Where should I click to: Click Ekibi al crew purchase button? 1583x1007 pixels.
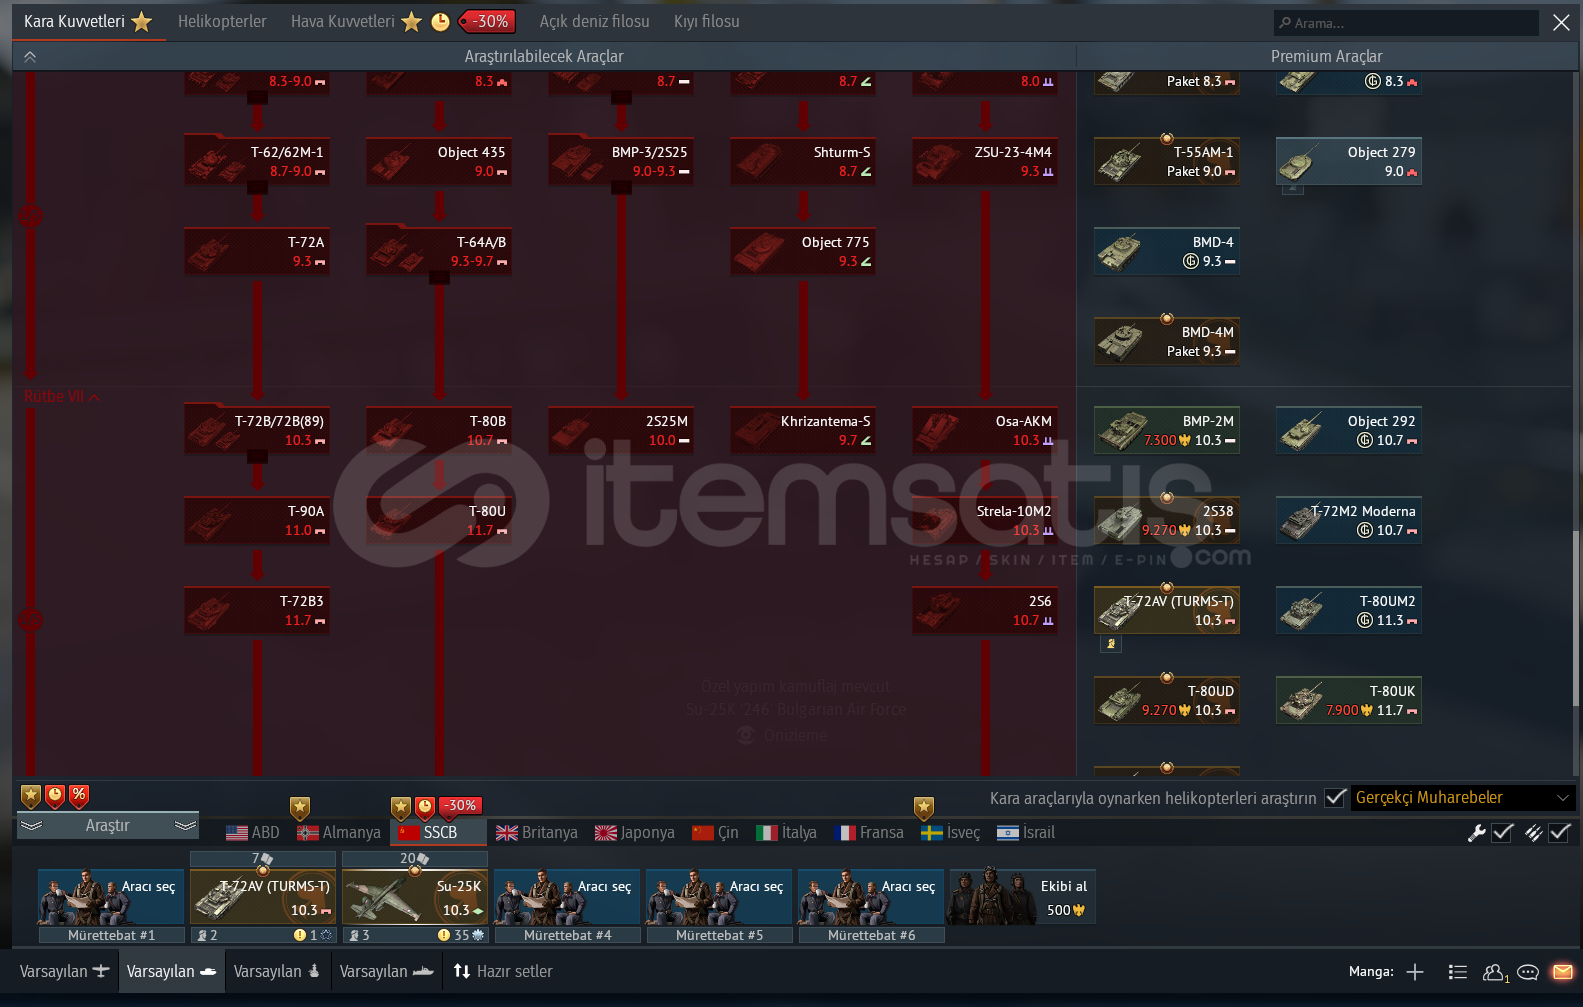click(1023, 896)
